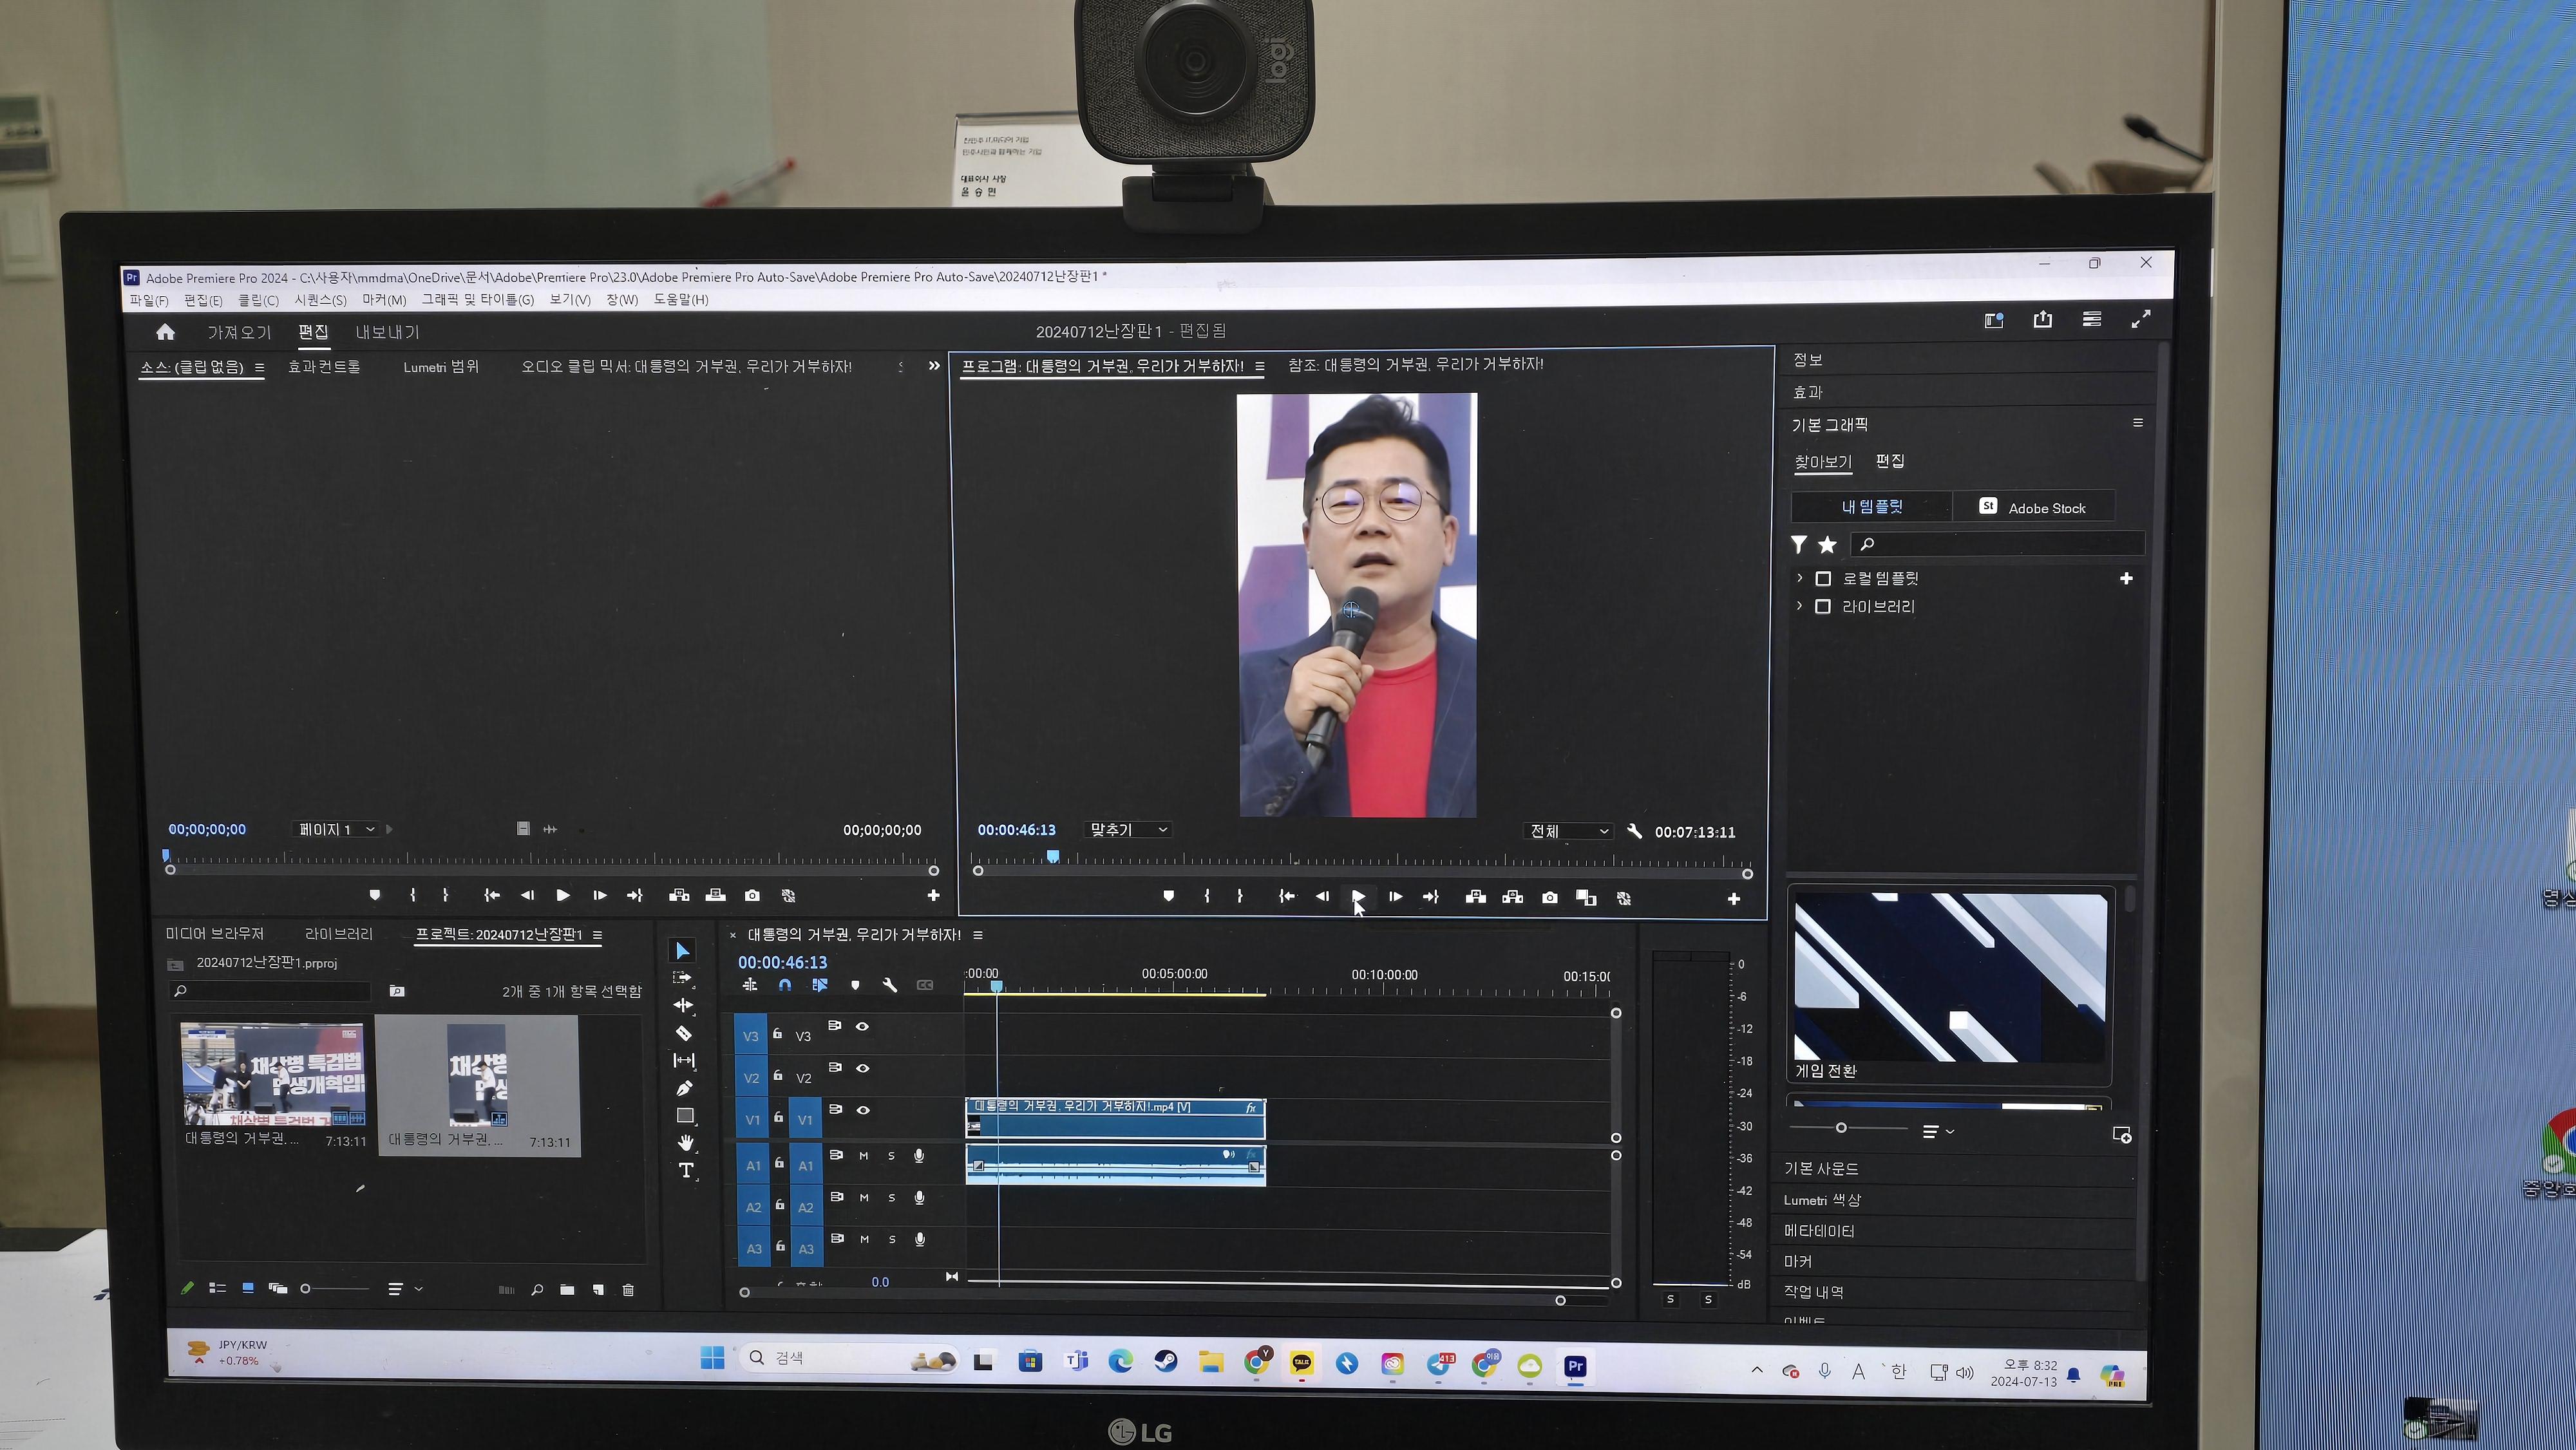Open 기본 그래픽 panel menu
The height and width of the screenshot is (1450, 2576).
coord(2138,423)
